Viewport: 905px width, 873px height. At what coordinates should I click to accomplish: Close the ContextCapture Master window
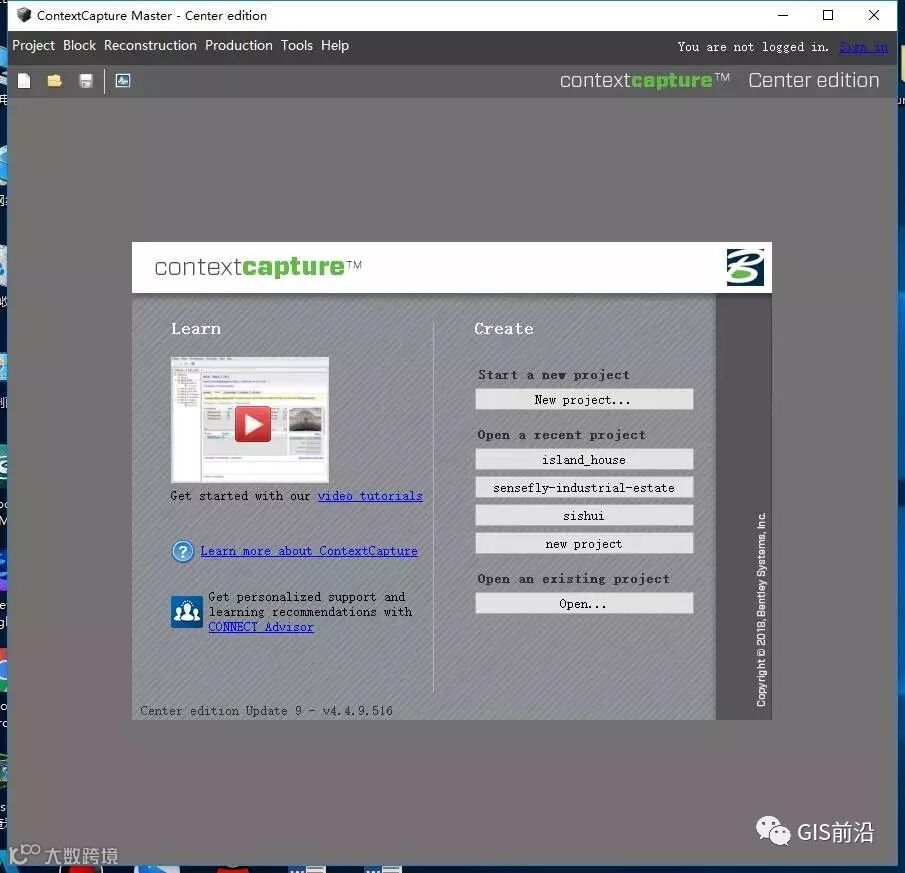(x=874, y=15)
